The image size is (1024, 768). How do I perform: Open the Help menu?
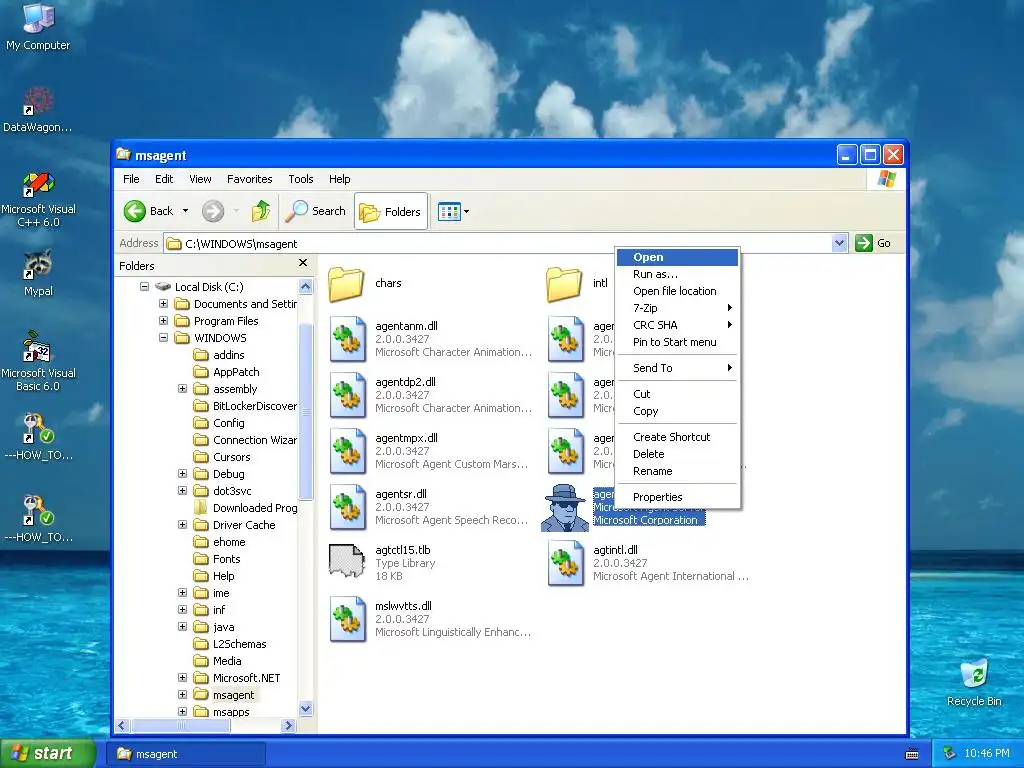point(339,179)
